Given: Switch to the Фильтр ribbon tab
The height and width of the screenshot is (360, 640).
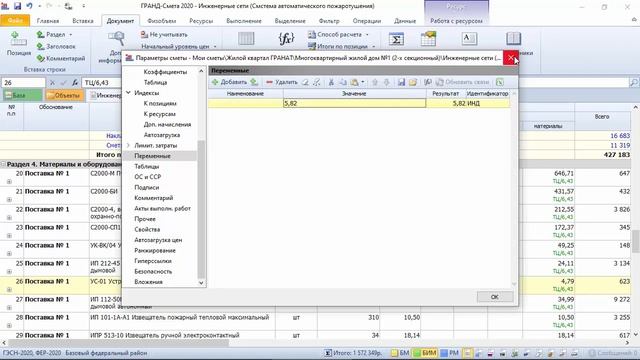Looking at the screenshot, I should 329,21.
